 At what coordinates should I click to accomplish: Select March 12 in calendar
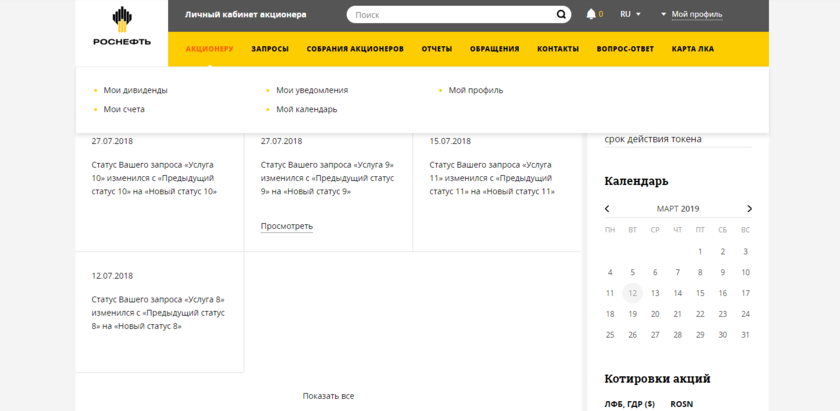632,293
